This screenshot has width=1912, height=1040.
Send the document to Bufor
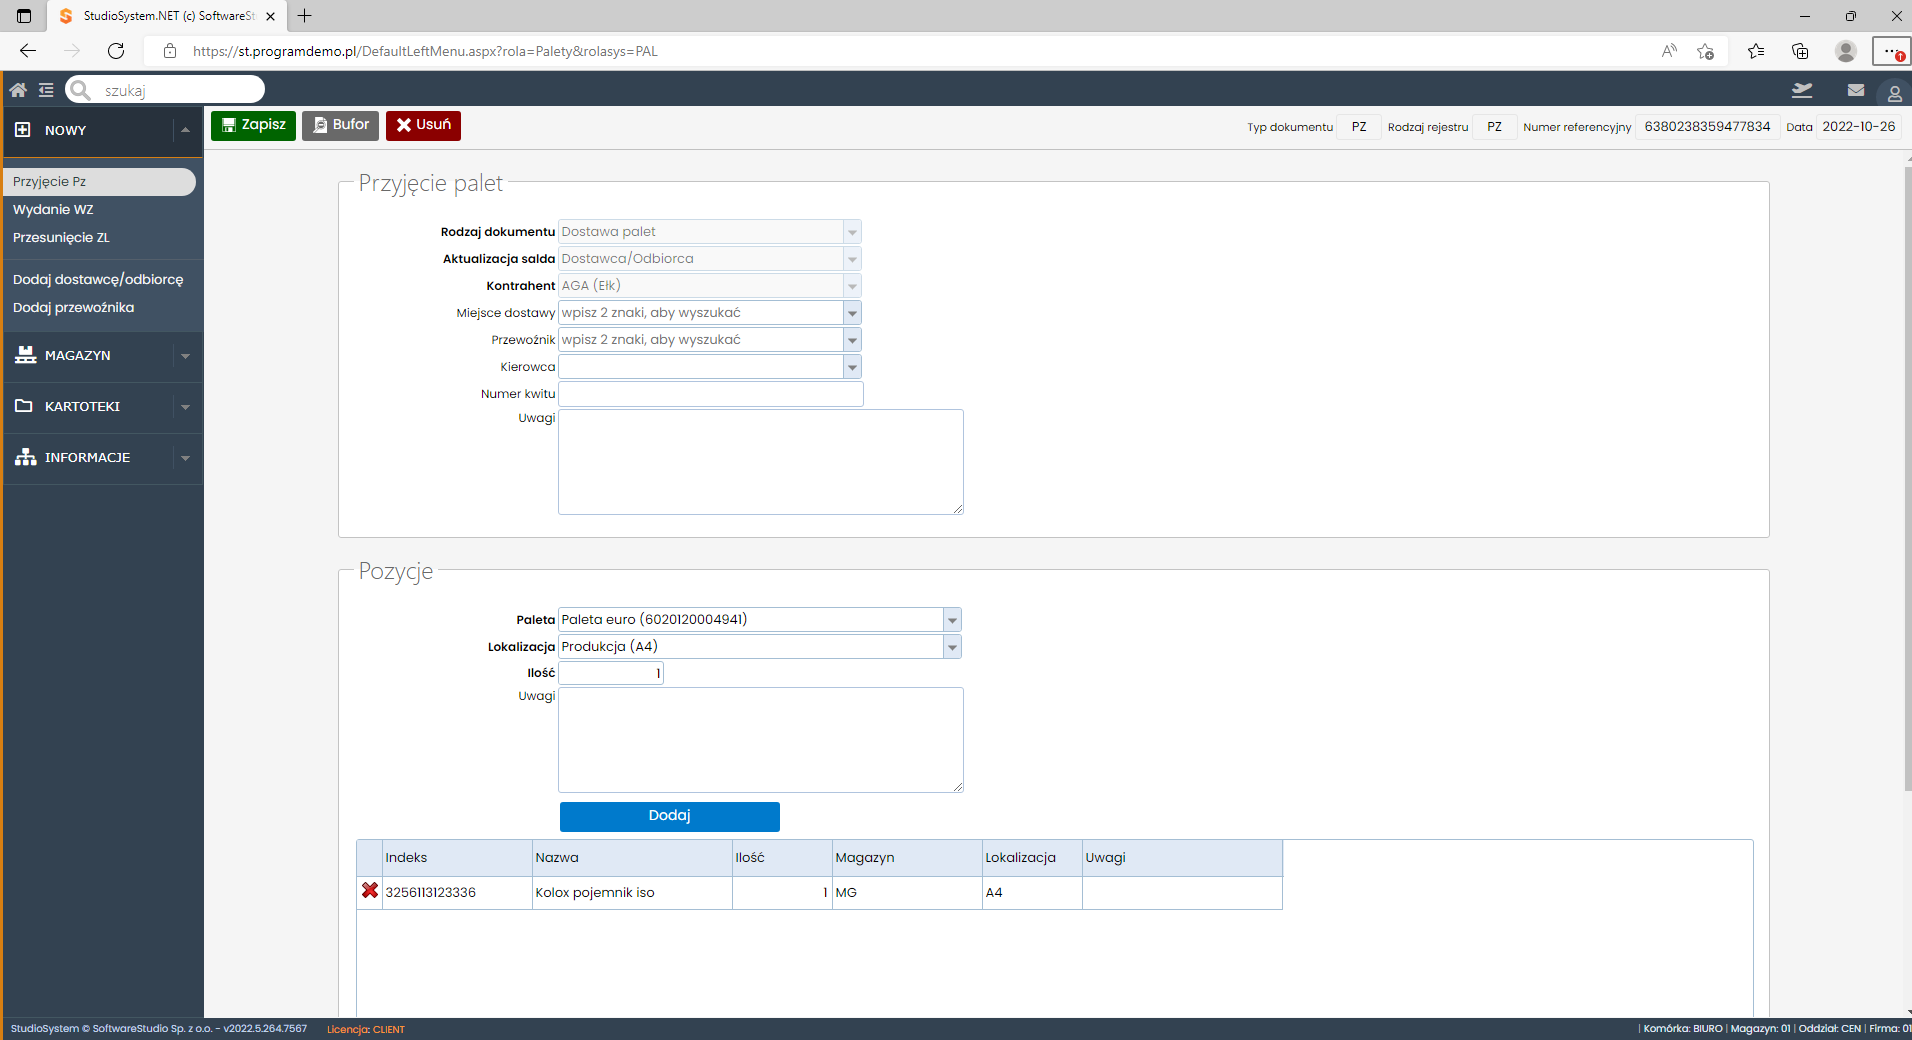tap(340, 125)
